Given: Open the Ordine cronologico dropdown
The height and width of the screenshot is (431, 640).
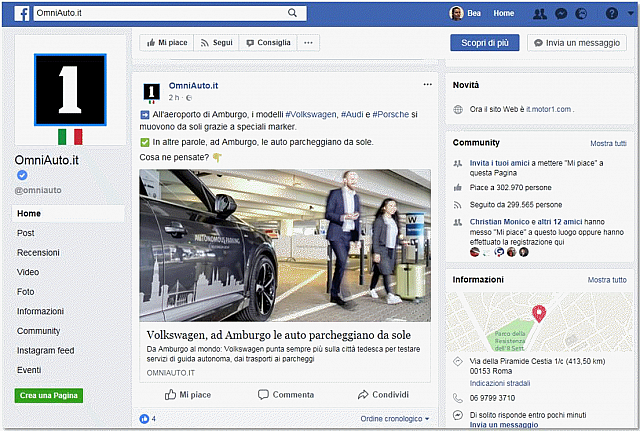Looking at the screenshot, I should (395, 419).
